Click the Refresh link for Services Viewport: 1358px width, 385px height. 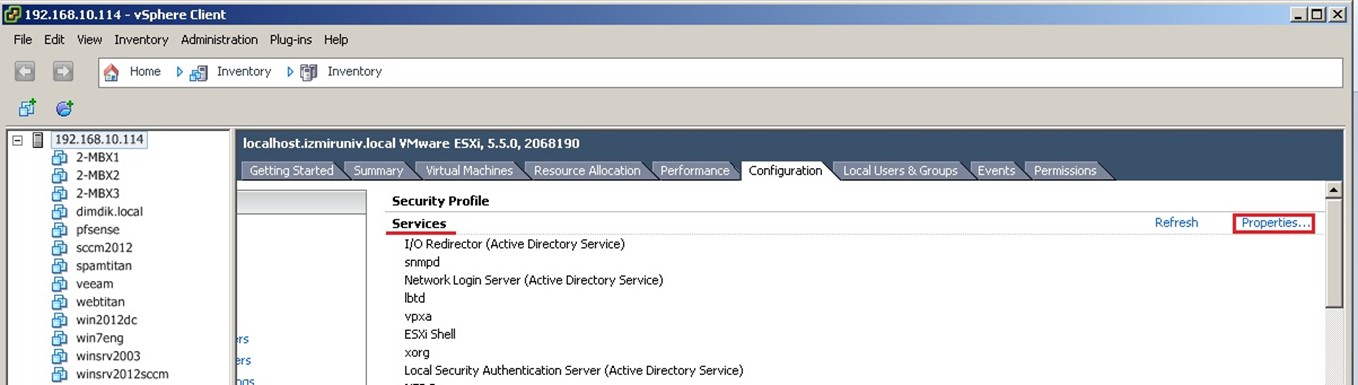(1176, 223)
